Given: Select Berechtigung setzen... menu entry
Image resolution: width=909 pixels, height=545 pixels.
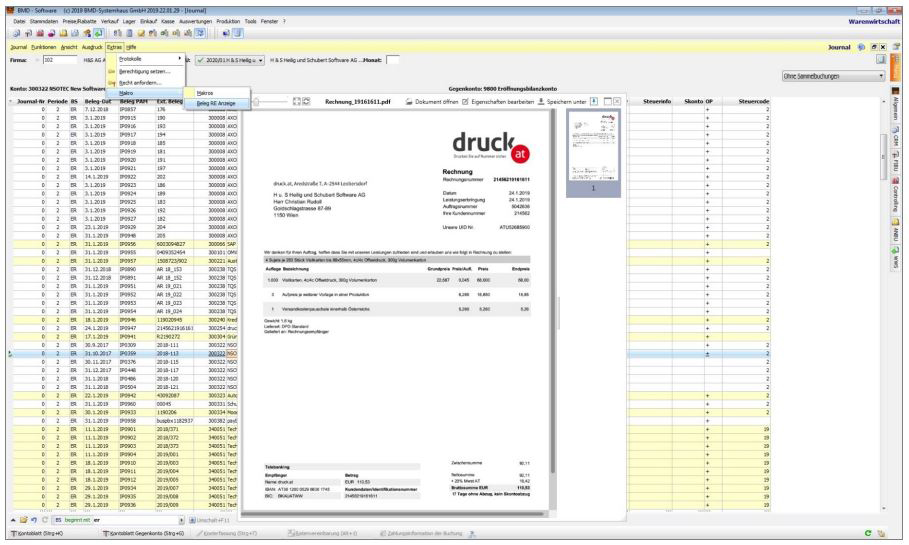Looking at the screenshot, I should tap(145, 71).
